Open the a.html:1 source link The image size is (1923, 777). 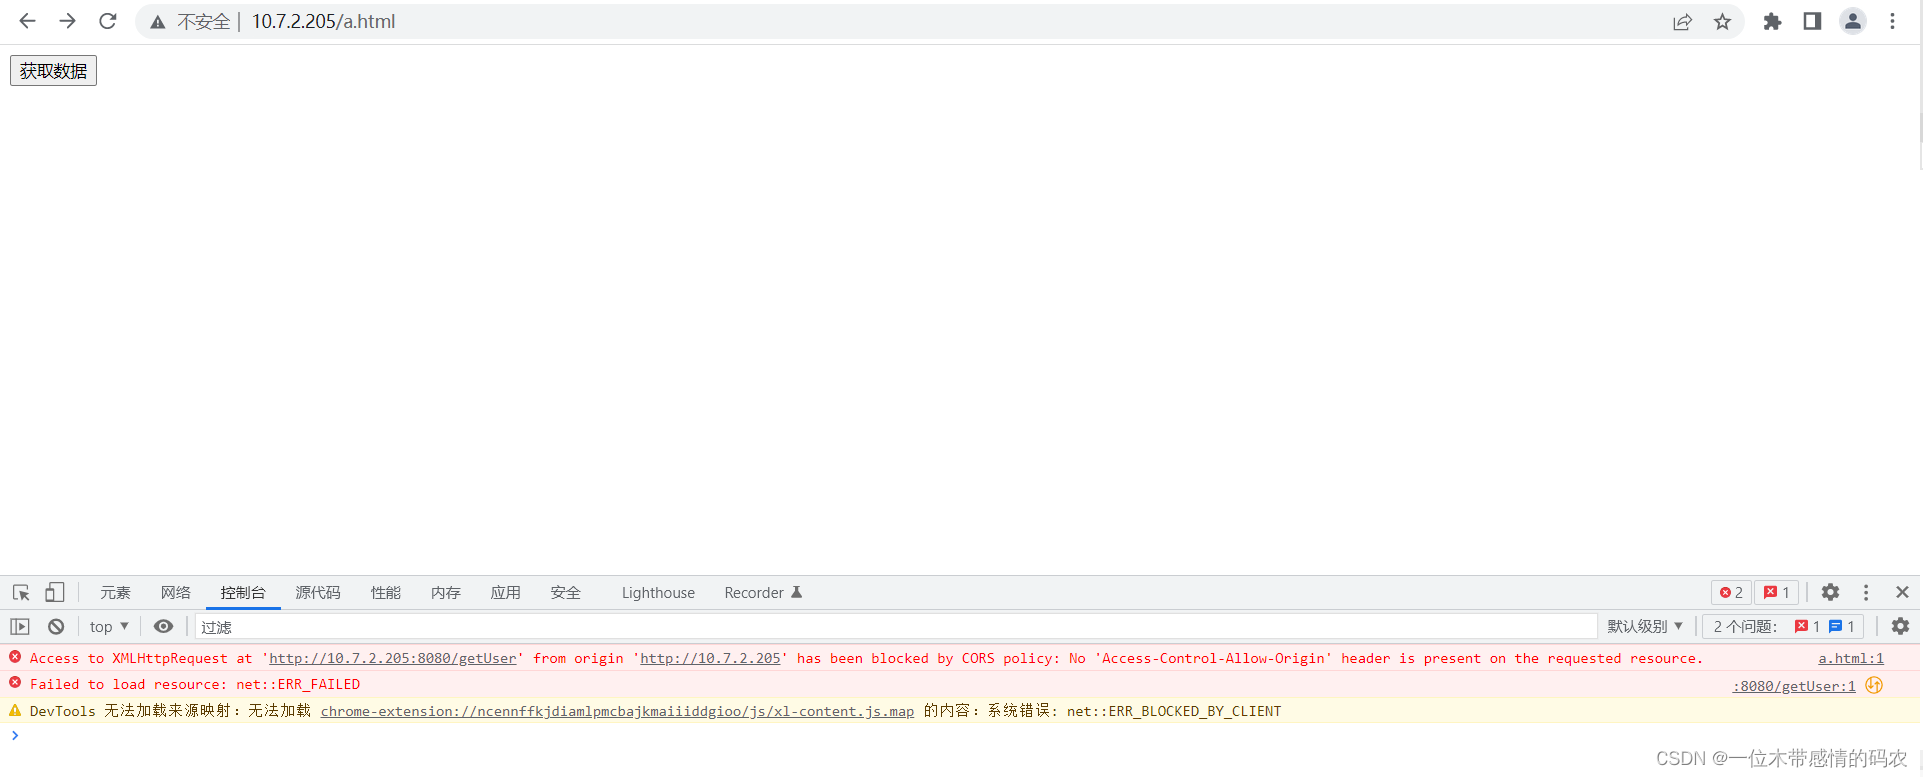click(x=1850, y=659)
